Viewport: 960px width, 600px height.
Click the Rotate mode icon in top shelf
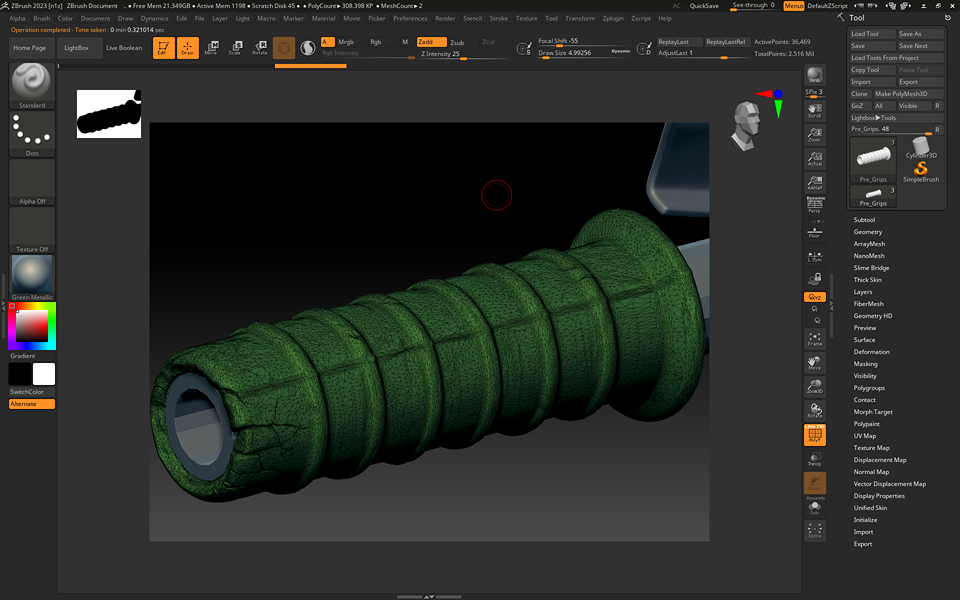(x=259, y=47)
